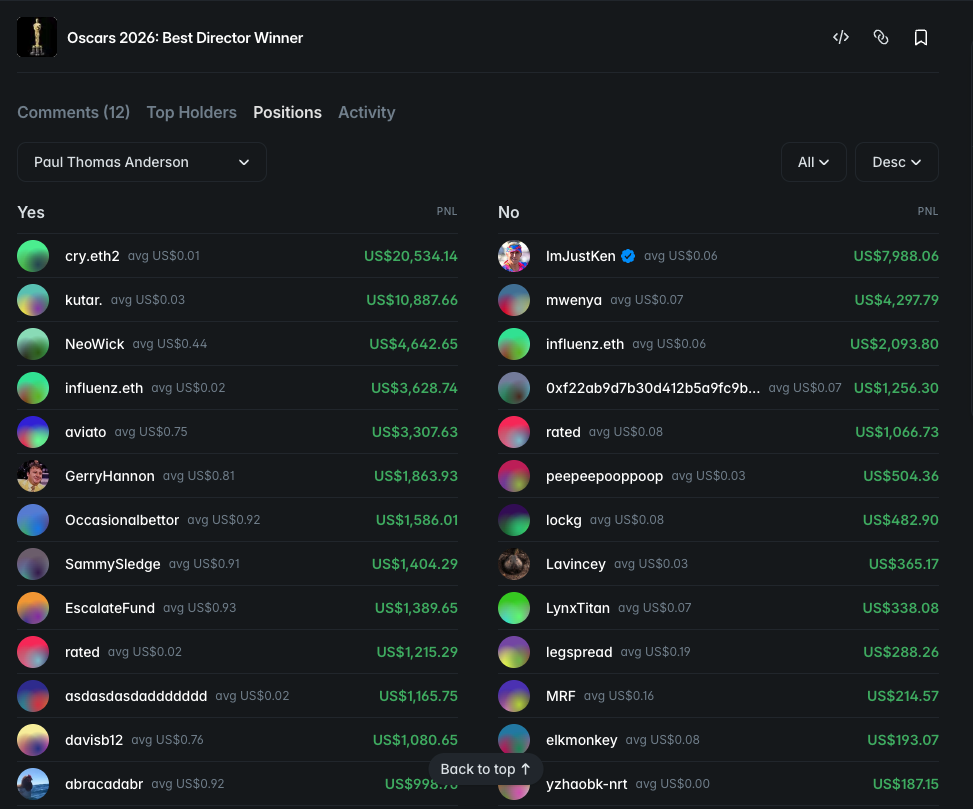
Task: Click Lavincey PNL US$365.17
Action: [904, 565]
